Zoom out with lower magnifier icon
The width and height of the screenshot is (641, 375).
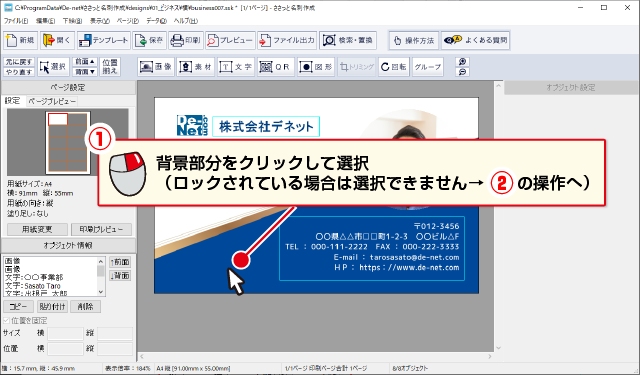pyautogui.click(x=462, y=72)
